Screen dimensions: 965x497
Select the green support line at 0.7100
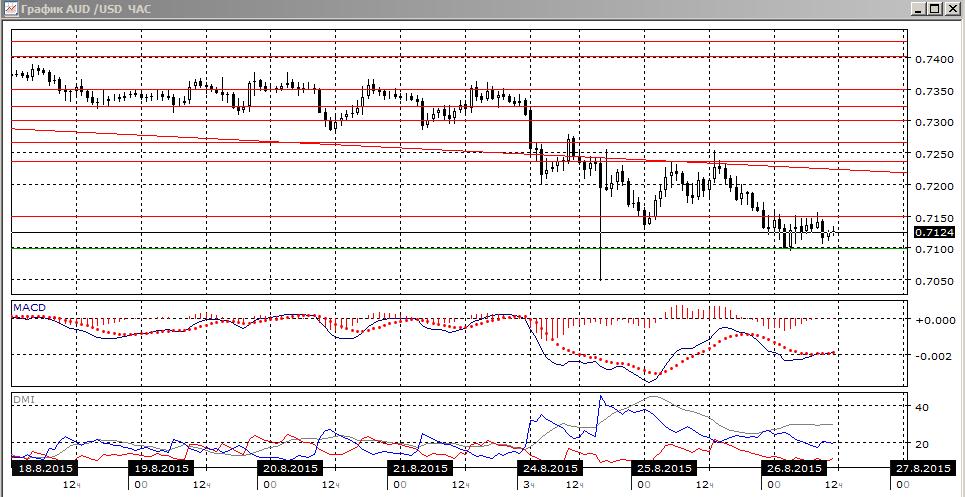(458, 248)
